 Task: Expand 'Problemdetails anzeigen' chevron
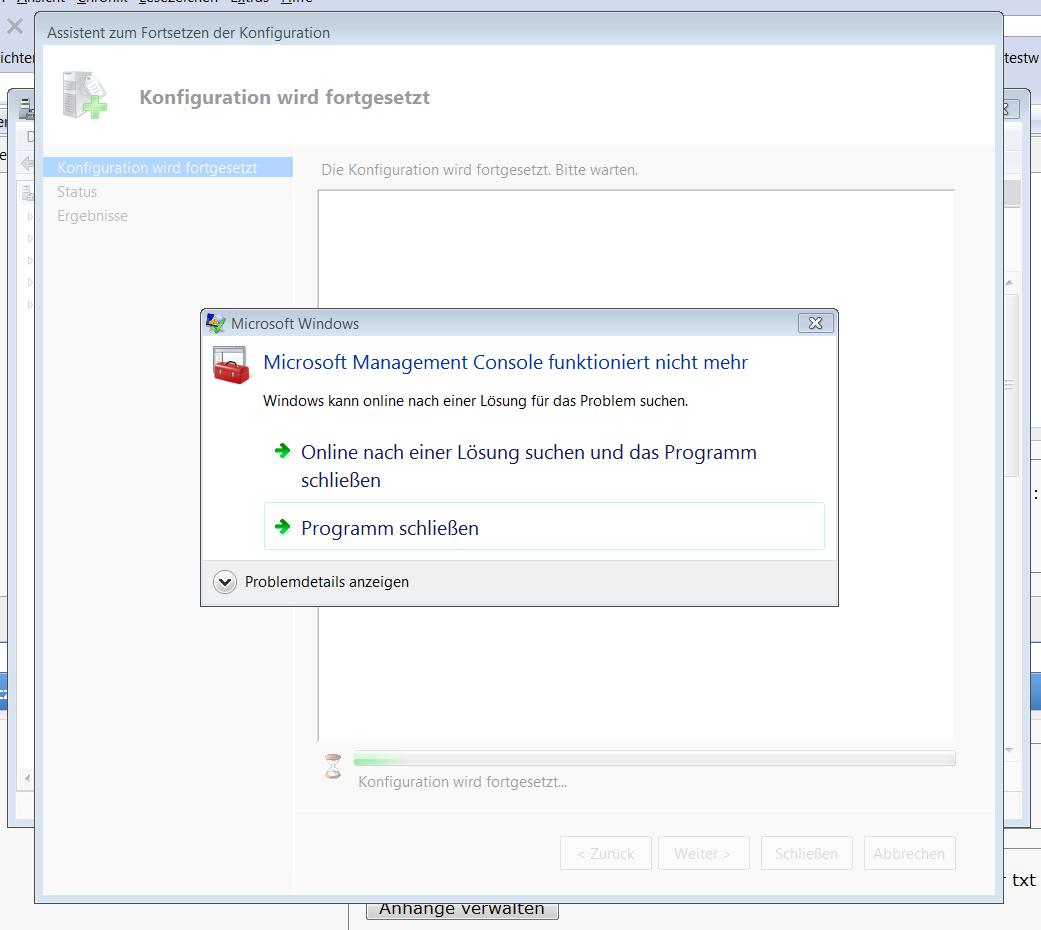[225, 582]
